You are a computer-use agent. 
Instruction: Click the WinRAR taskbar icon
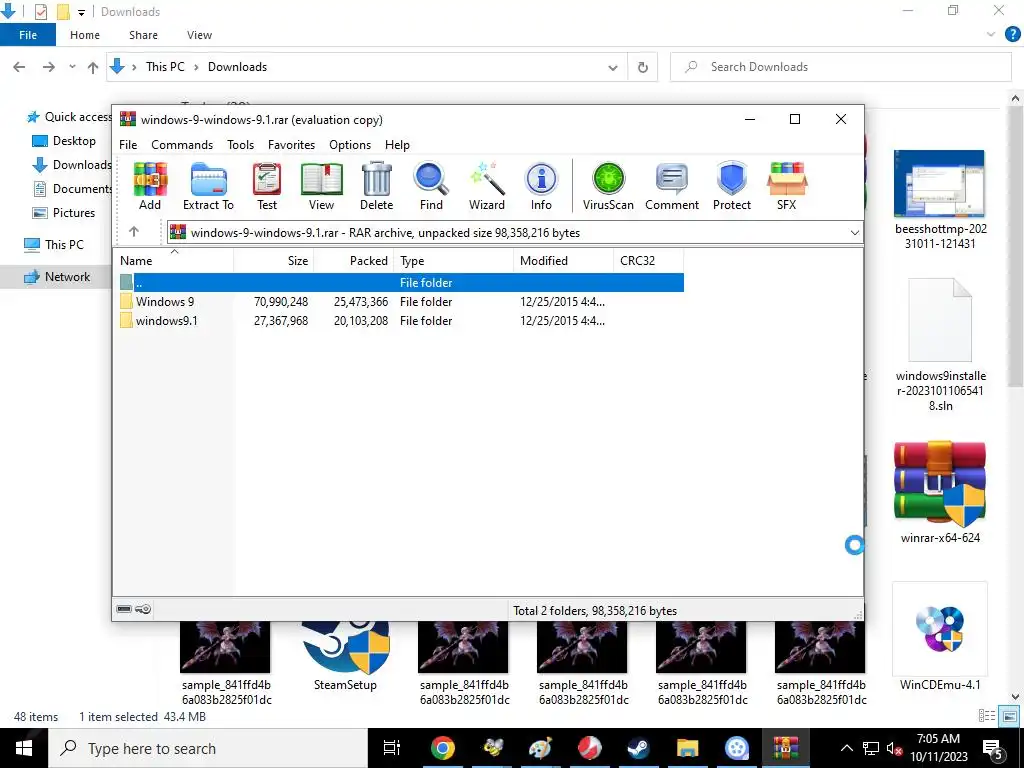786,748
